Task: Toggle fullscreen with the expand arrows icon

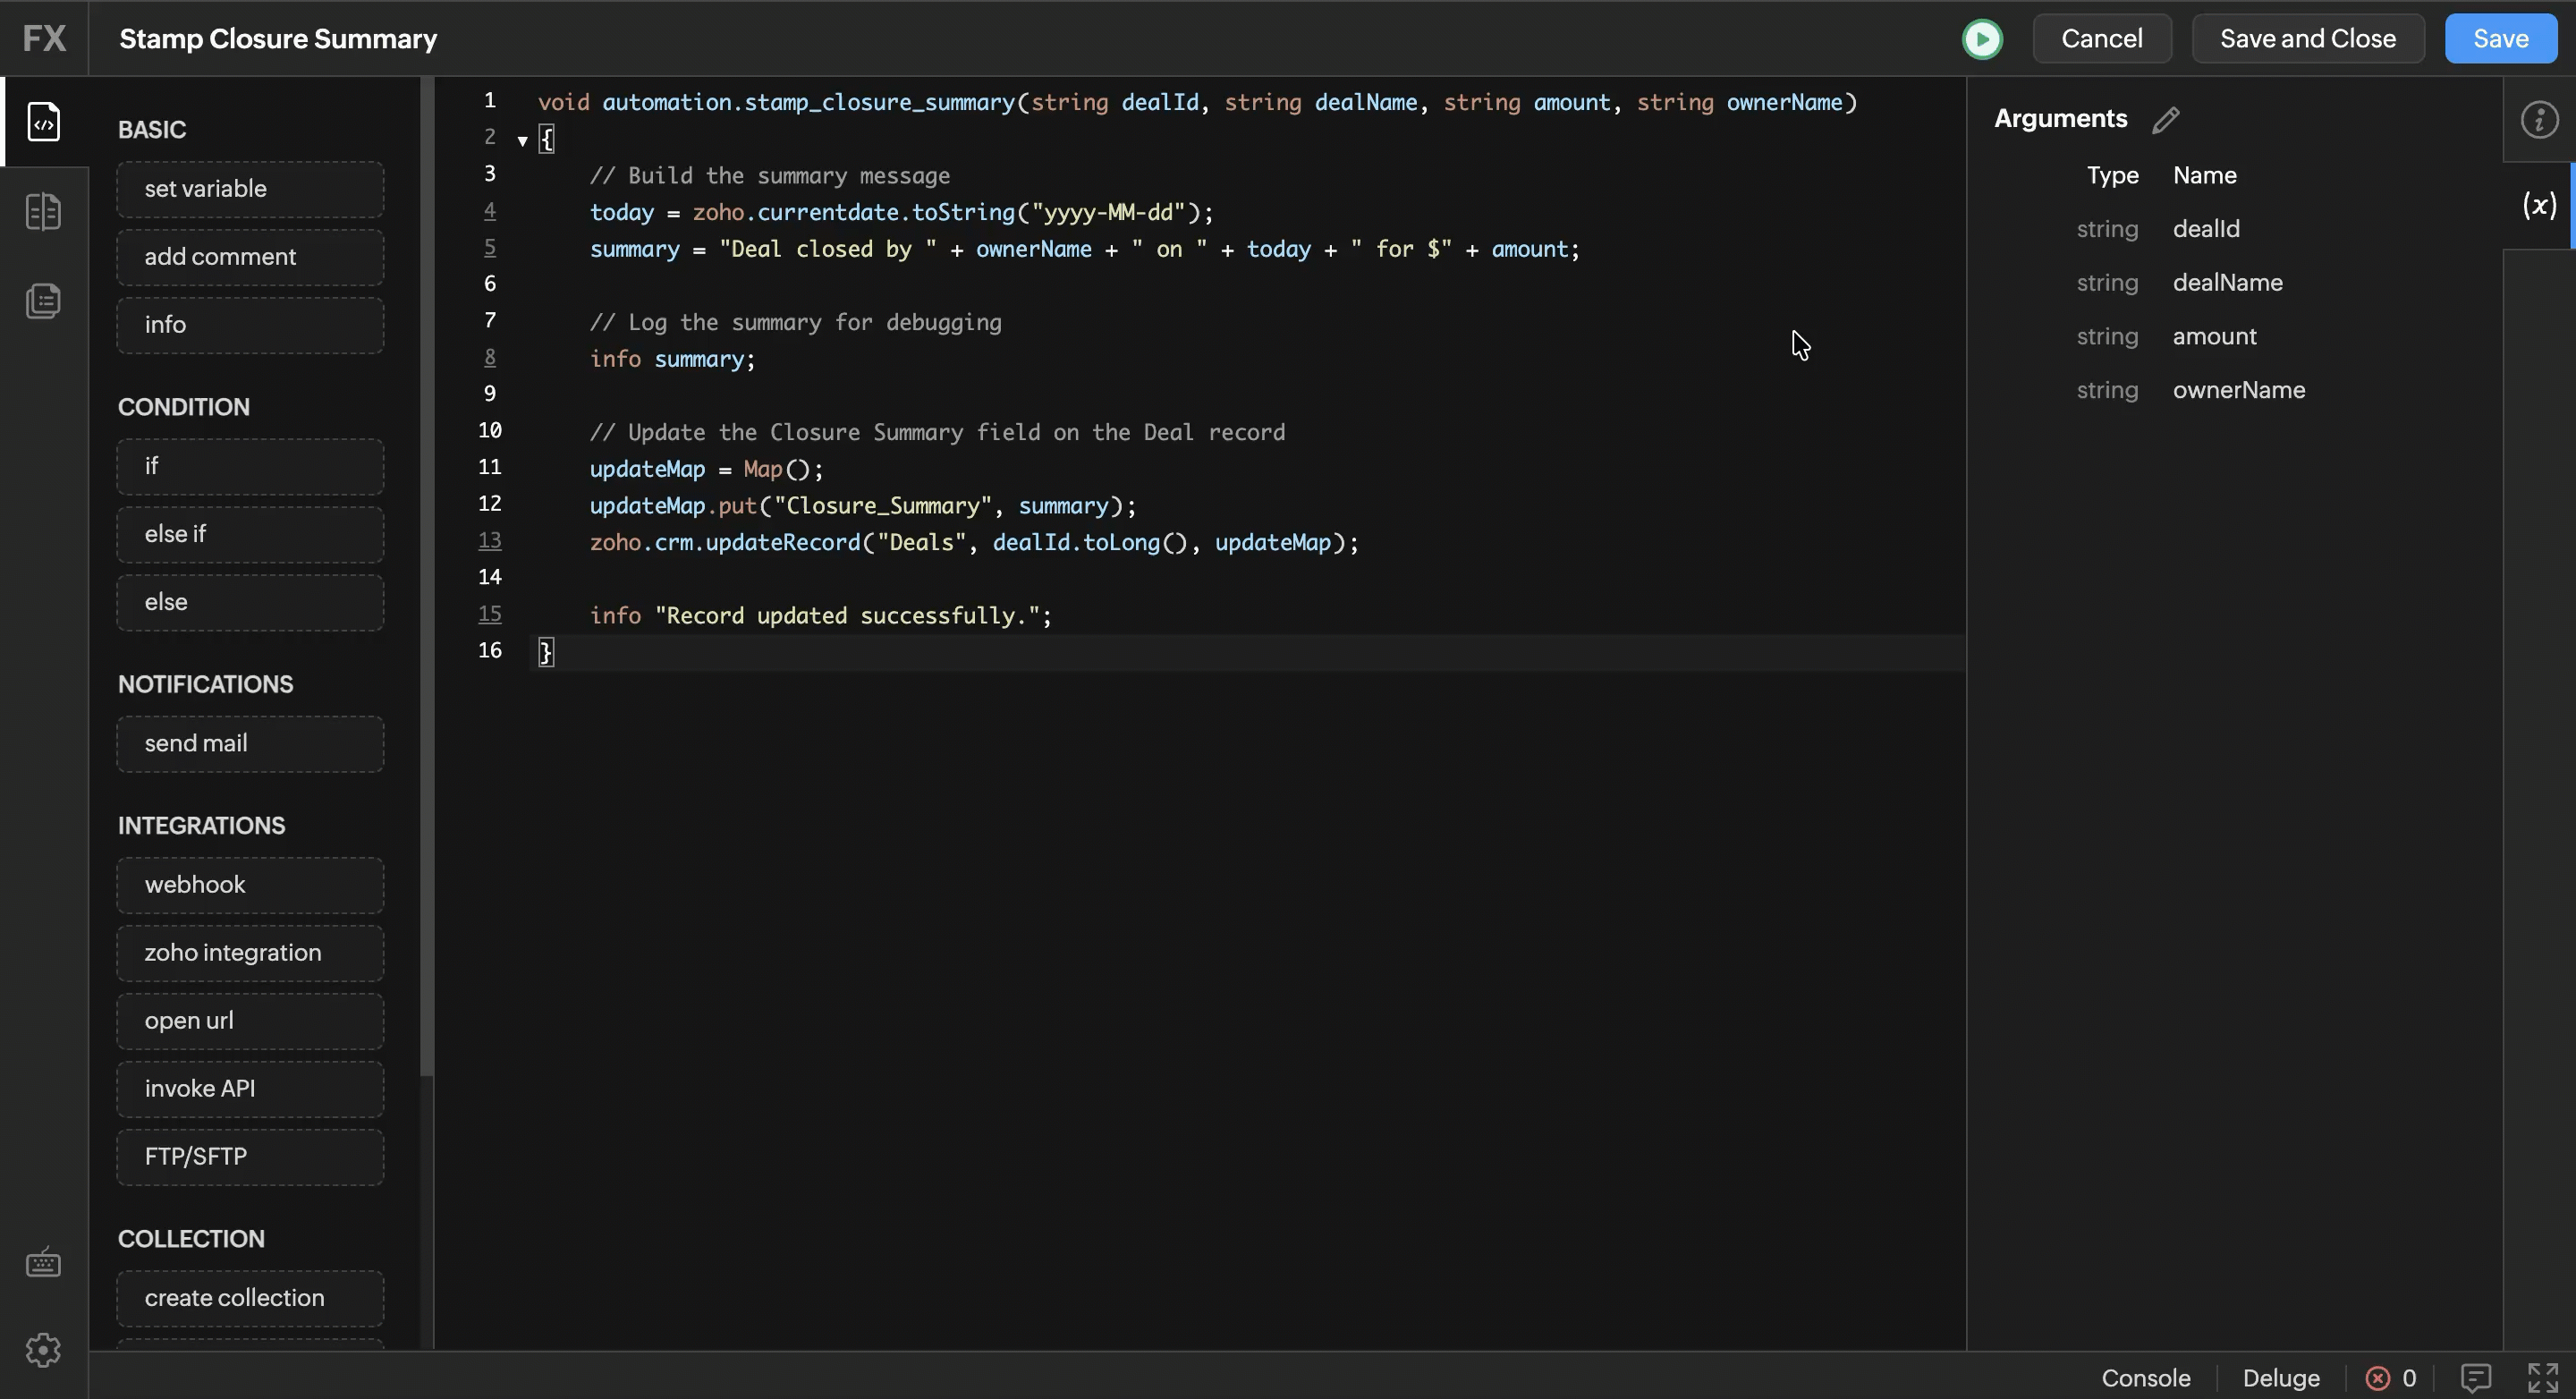Action: click(x=2542, y=1378)
